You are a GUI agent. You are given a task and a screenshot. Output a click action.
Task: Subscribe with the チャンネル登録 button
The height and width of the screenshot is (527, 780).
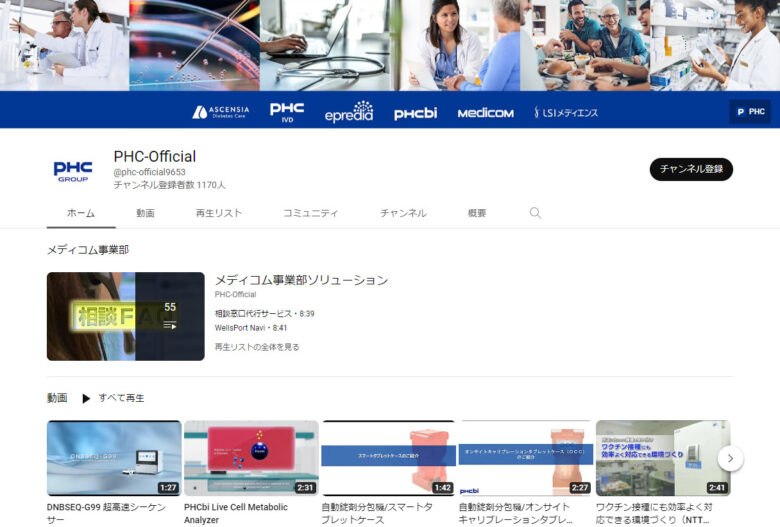[691, 169]
